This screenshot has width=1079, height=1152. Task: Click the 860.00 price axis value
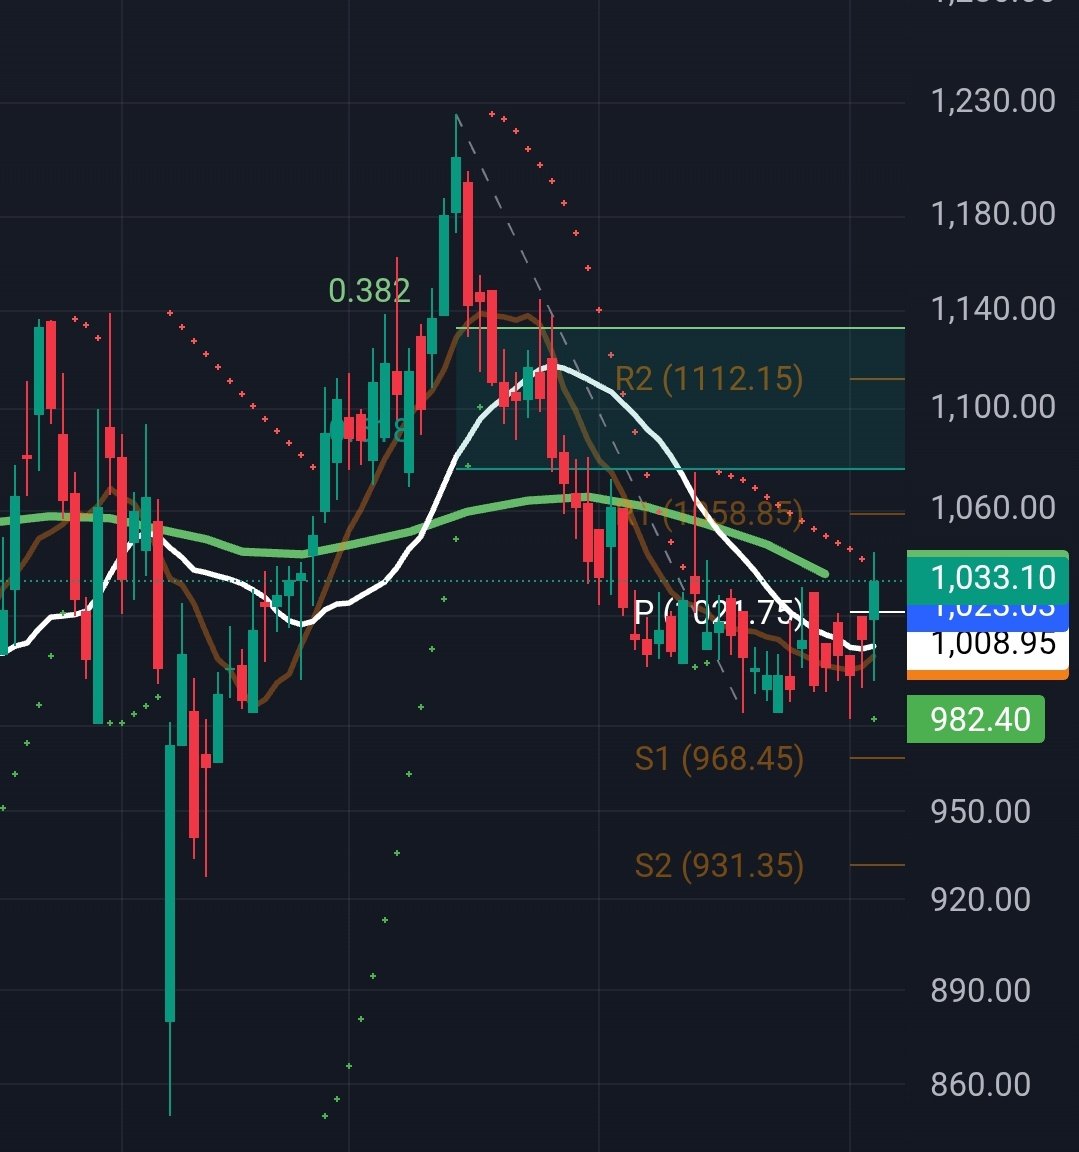click(x=981, y=1084)
